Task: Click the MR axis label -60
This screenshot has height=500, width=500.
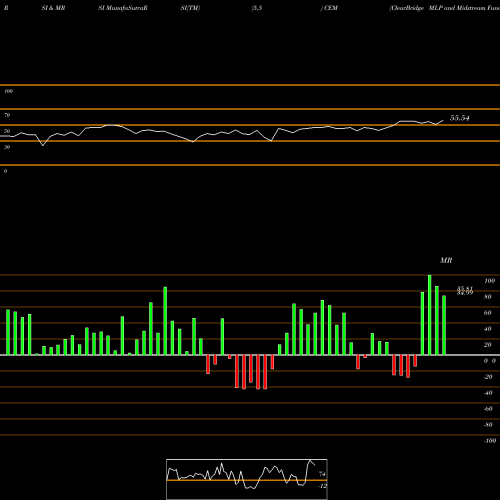Action: tap(488, 409)
